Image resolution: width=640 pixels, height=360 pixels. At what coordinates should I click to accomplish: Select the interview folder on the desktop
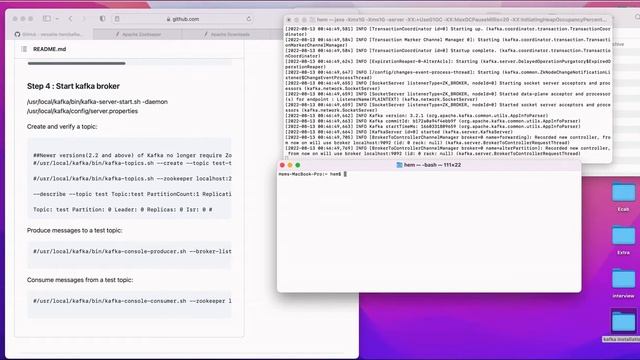point(623,283)
